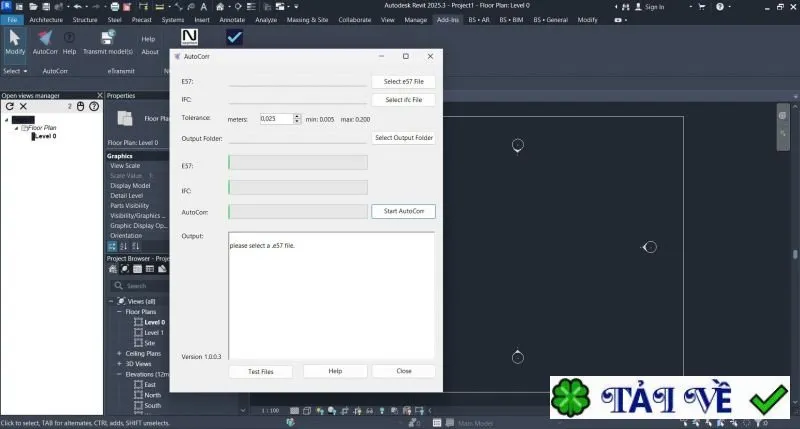800x429 pixels.
Task: Select the Modify arrow tool
Action: point(14,42)
